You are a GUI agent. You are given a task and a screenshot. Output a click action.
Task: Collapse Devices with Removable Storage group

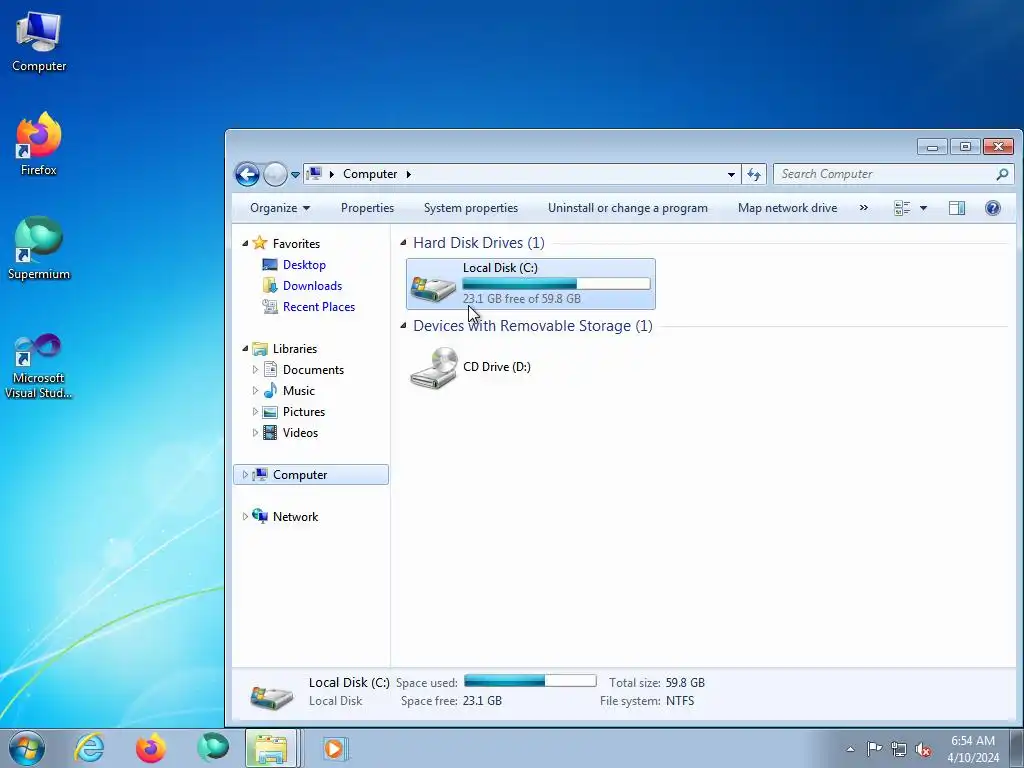pos(403,326)
